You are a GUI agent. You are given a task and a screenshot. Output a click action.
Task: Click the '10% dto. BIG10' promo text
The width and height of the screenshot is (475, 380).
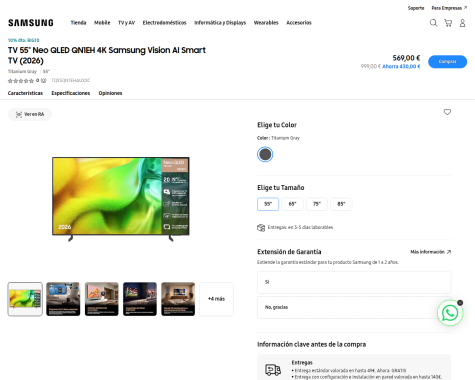pos(24,40)
